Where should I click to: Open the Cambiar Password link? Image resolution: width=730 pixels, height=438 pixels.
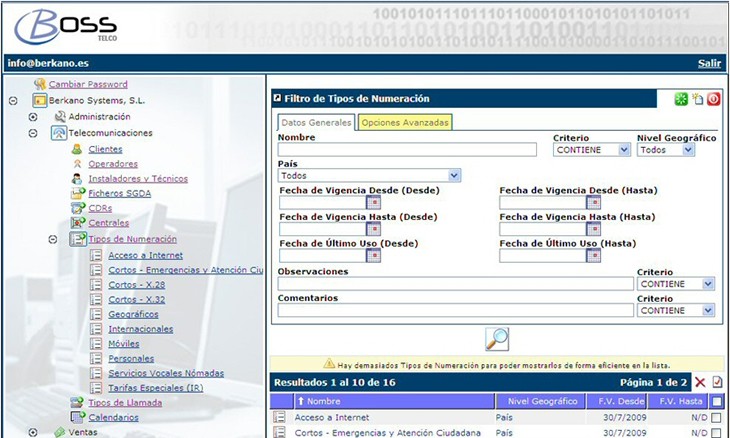pos(88,85)
